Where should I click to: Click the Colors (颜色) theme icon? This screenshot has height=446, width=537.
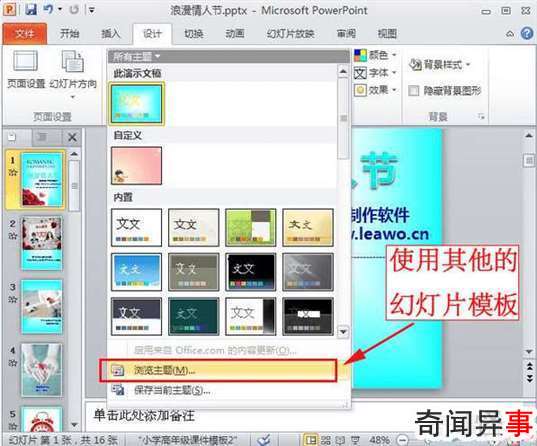pyautogui.click(x=360, y=55)
